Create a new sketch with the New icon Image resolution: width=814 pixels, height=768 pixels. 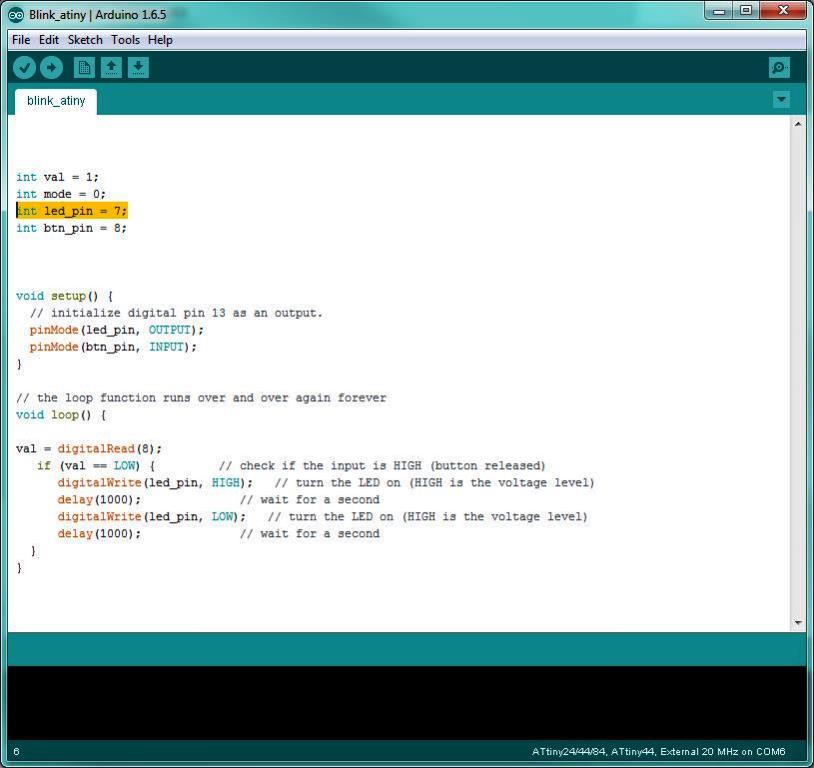tap(84, 68)
